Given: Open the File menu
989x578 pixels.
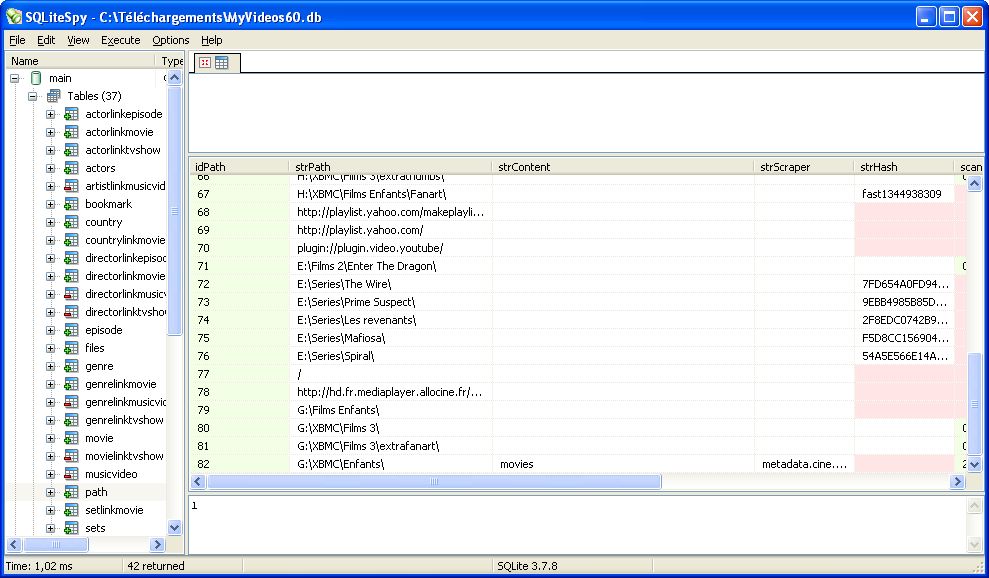Looking at the screenshot, I should (x=17, y=40).
